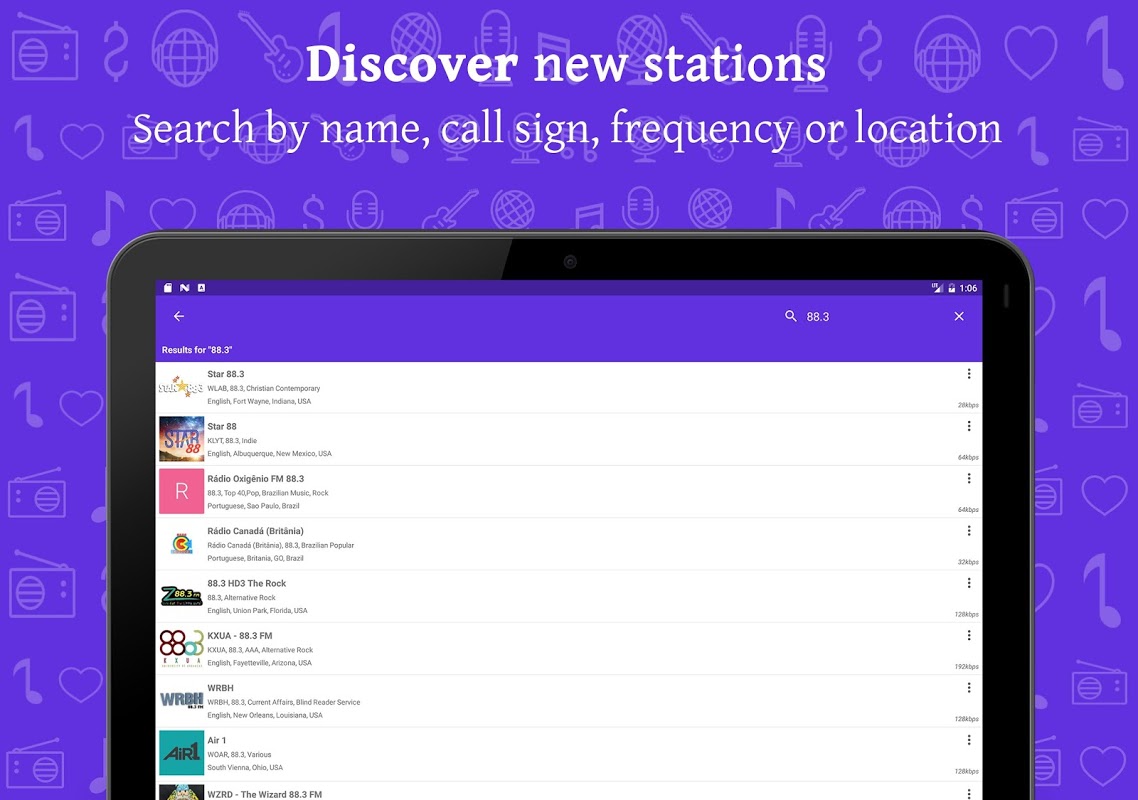Open more options for 88.3 HD3 The Rock
The image size is (1138, 800).
coord(968,583)
